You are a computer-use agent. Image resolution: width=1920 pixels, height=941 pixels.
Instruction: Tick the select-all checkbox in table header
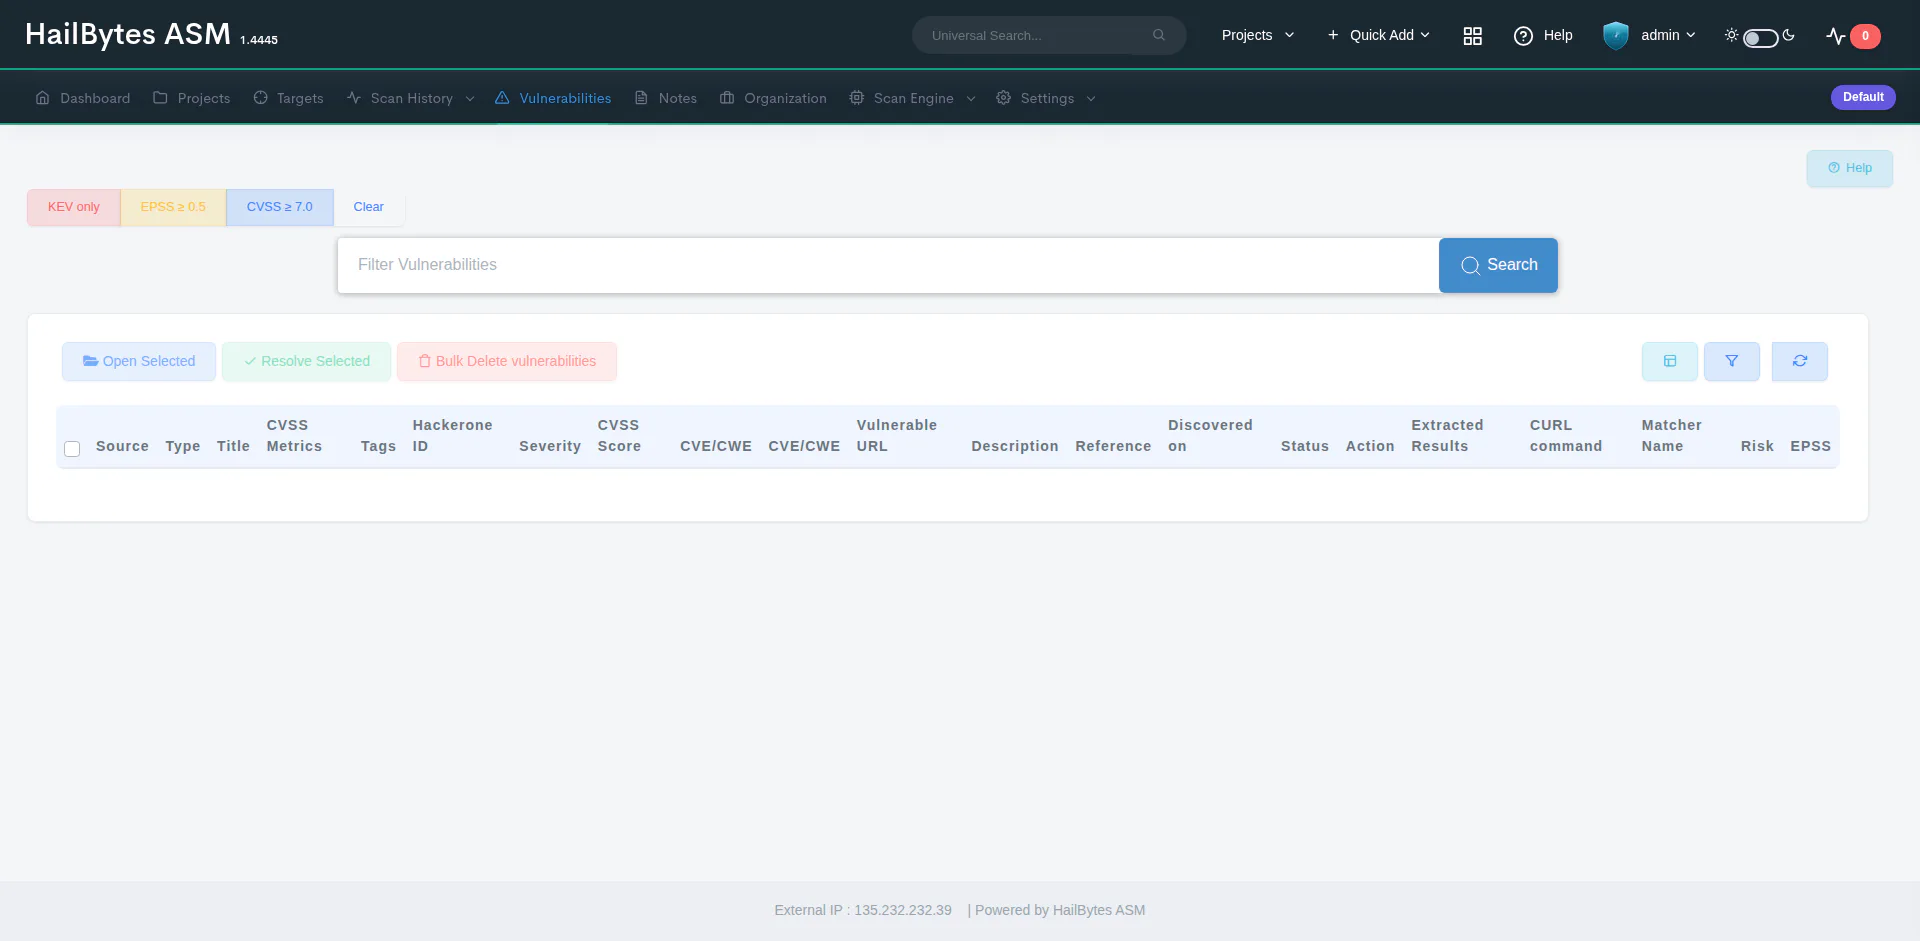pyautogui.click(x=72, y=449)
